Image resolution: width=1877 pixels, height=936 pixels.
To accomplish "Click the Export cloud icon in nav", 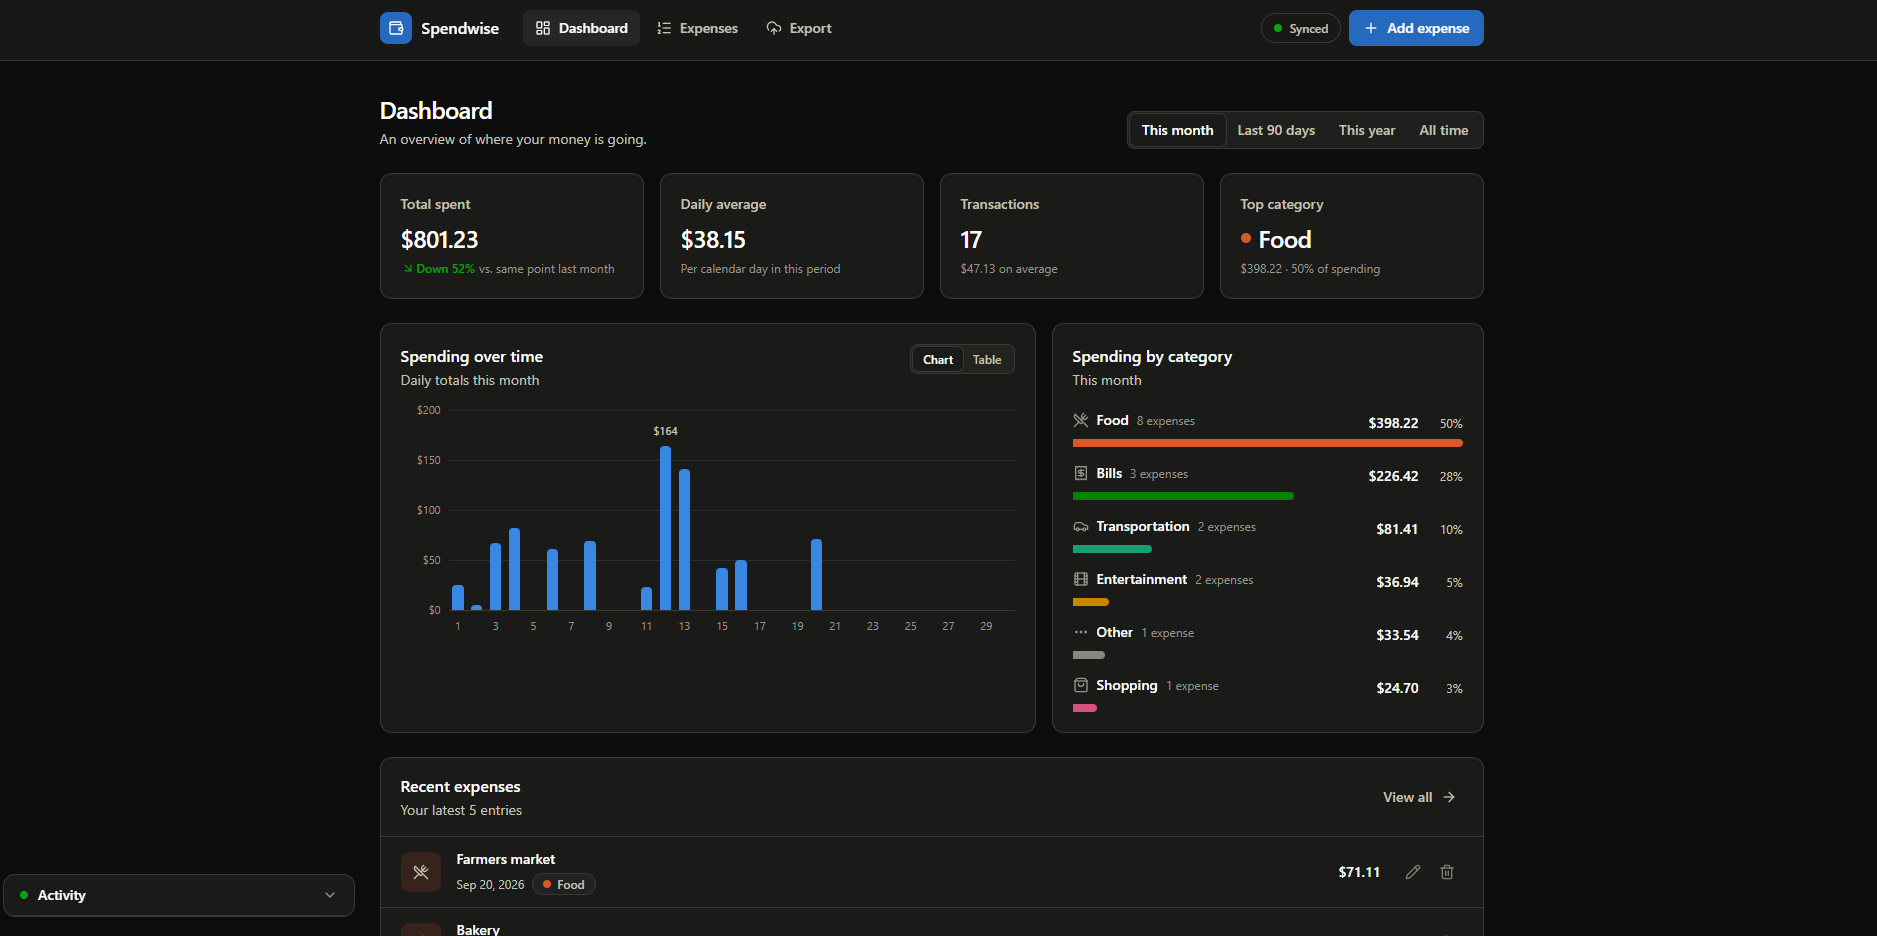I will point(774,28).
